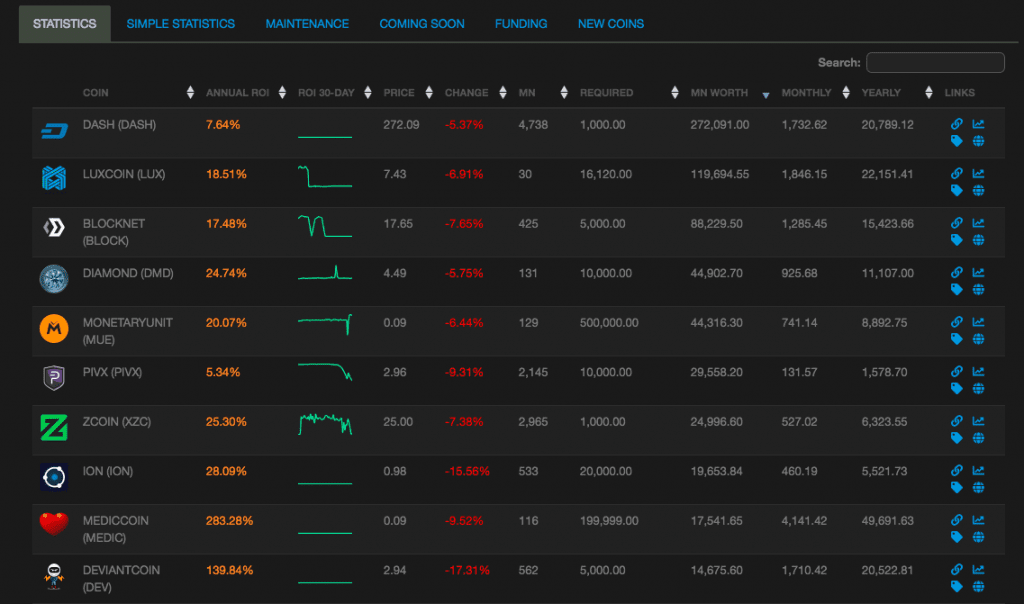
Task: Sort table by COIN column arrows
Action: [x=190, y=93]
